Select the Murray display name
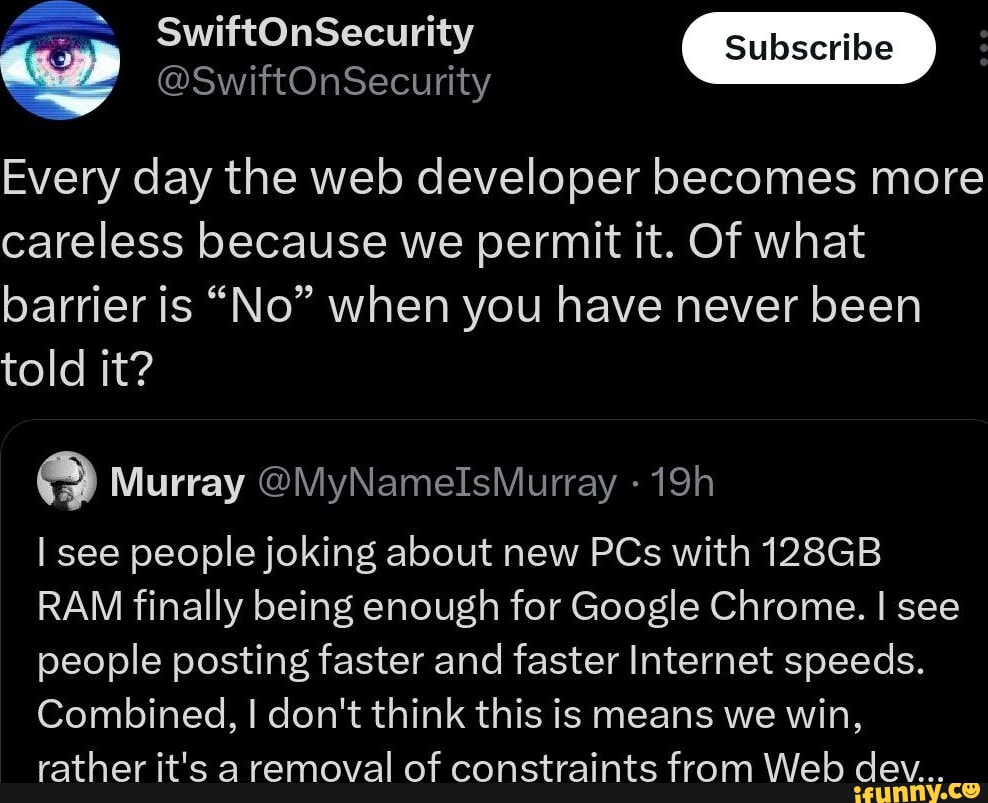 [177, 484]
